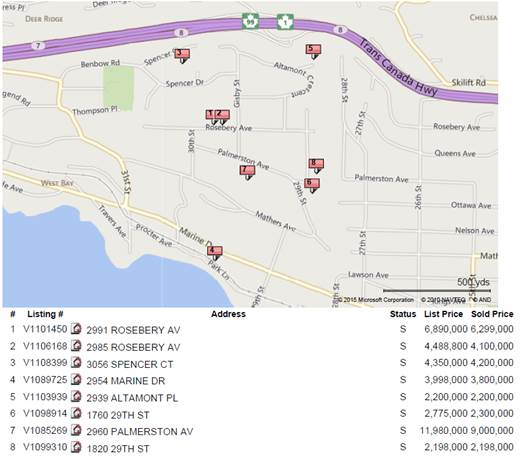Open house icon for 2954 Marine Dr
The width and height of the screenshot is (521, 456).
pos(76,379)
